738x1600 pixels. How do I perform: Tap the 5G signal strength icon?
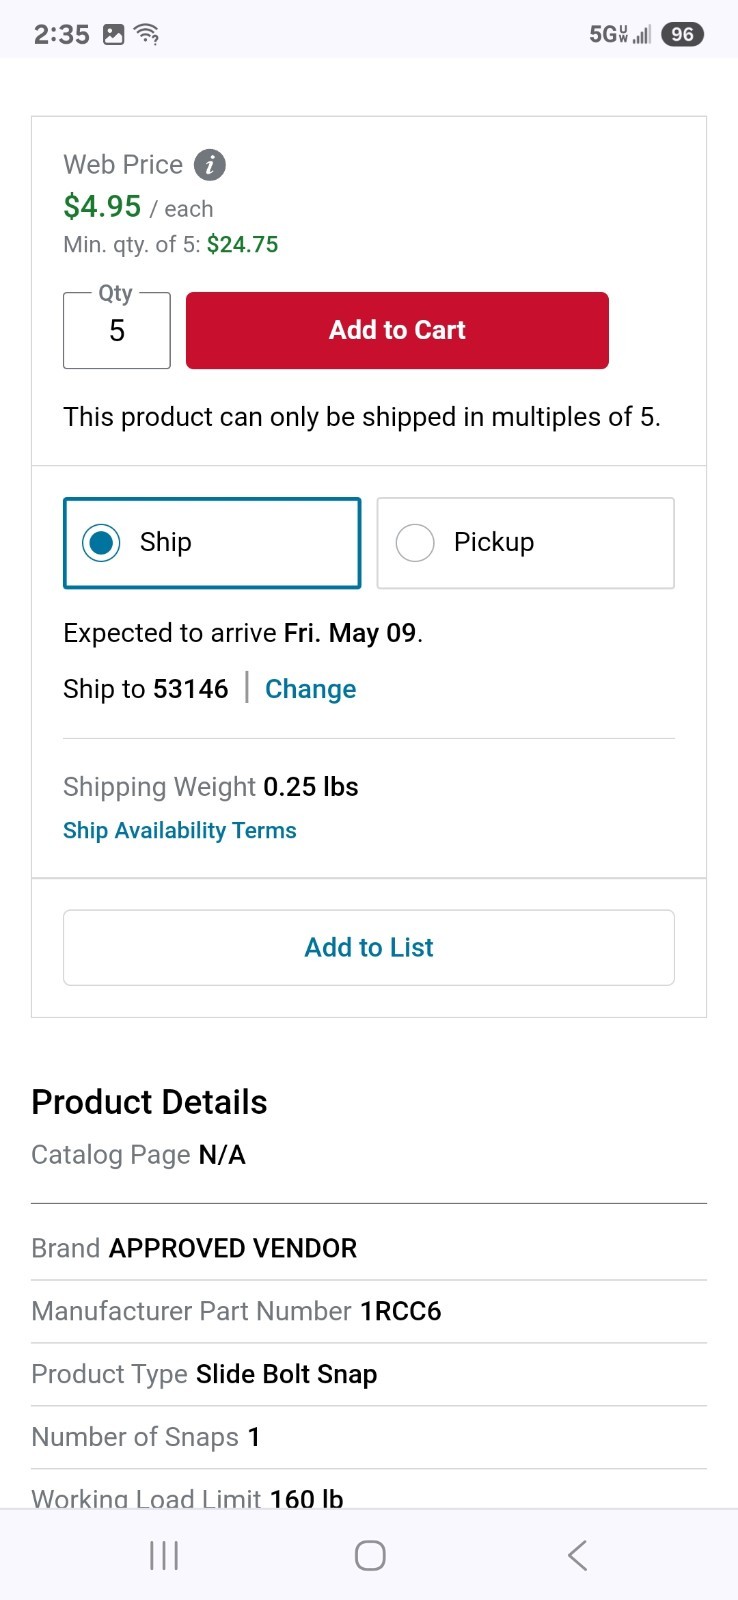coord(620,34)
